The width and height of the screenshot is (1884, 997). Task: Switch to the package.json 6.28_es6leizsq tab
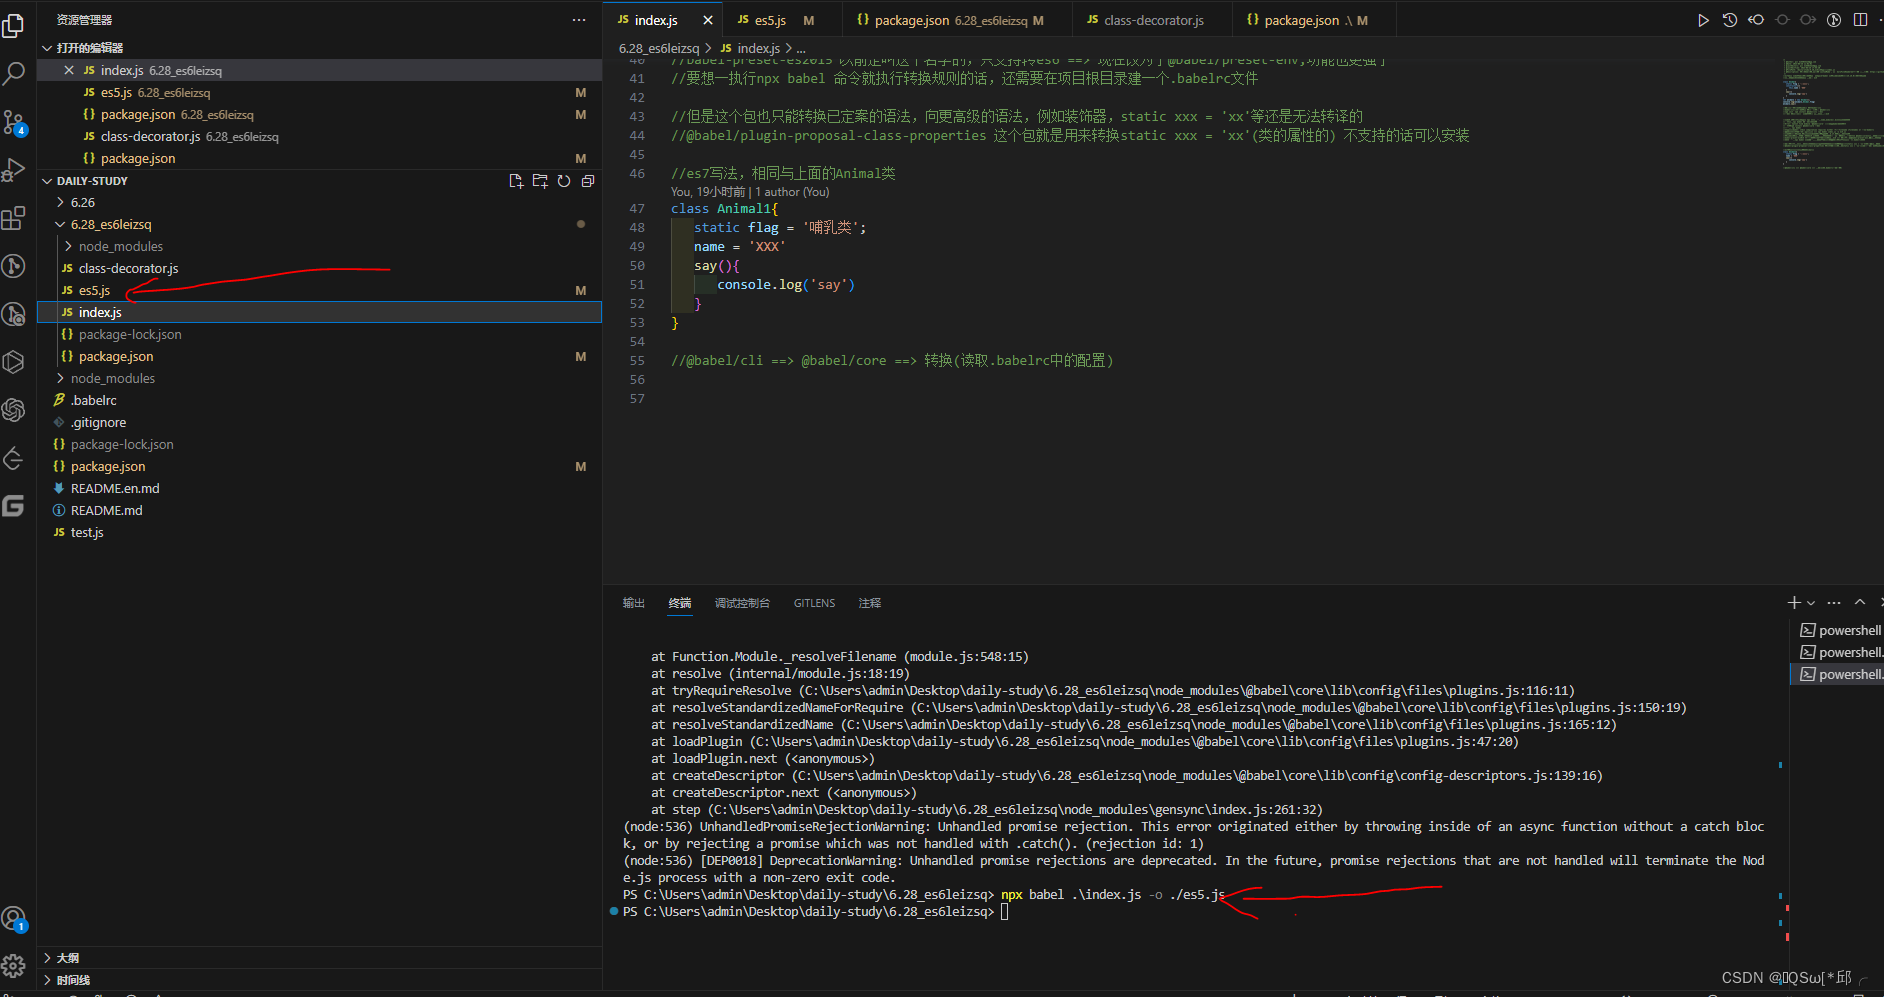pos(957,20)
